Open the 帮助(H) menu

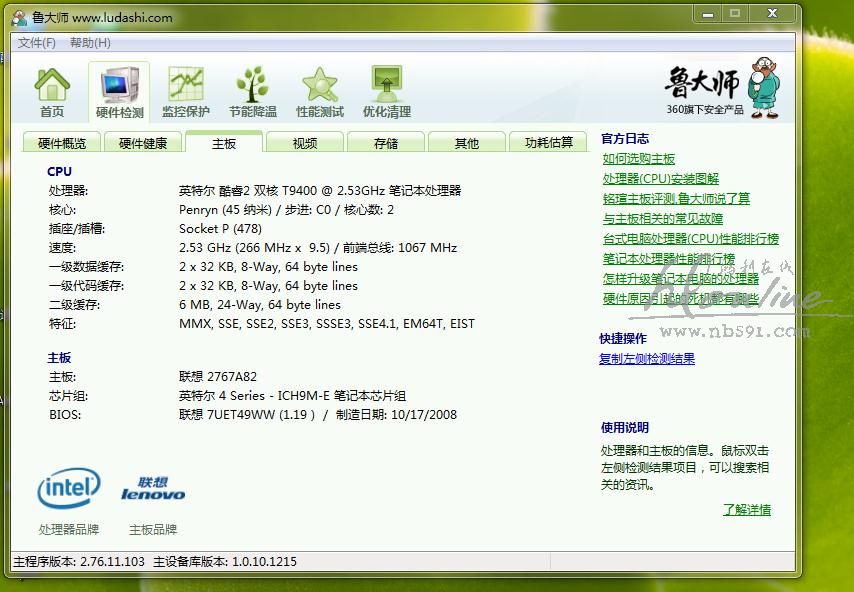(x=90, y=43)
